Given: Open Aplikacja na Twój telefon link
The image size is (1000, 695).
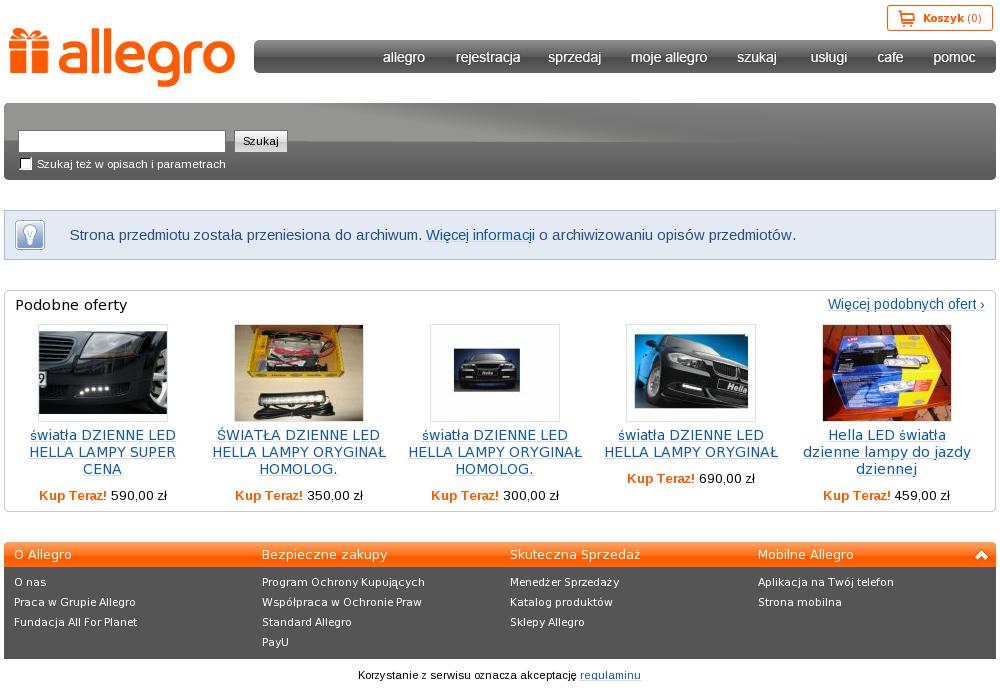Looking at the screenshot, I should tap(825, 582).
